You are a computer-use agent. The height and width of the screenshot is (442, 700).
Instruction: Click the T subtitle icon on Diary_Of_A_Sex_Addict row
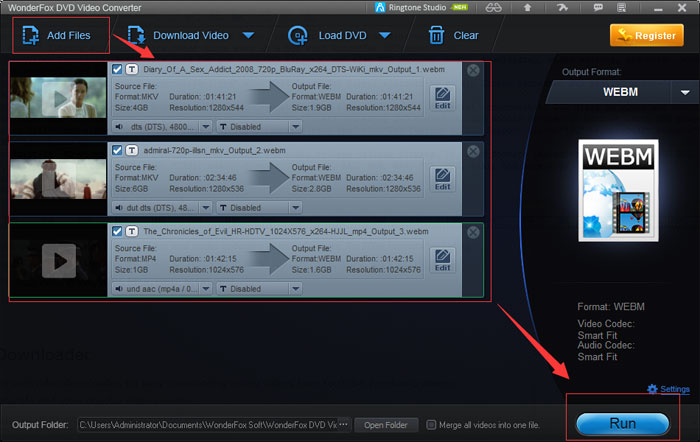click(132, 69)
